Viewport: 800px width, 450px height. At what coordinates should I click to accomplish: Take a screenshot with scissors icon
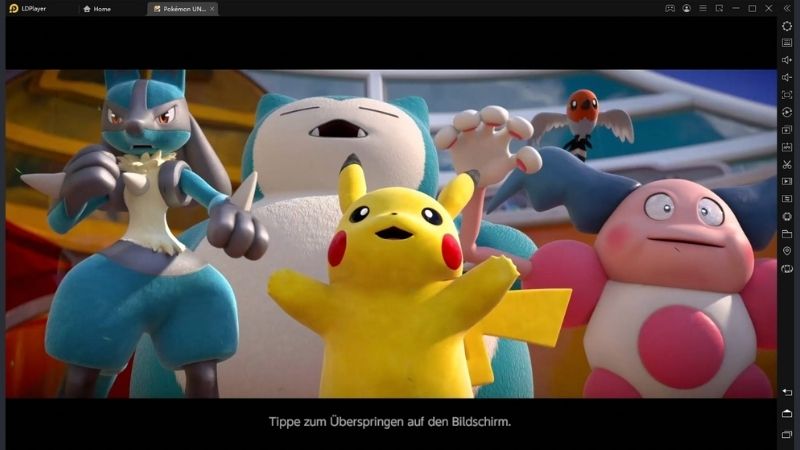click(x=787, y=164)
